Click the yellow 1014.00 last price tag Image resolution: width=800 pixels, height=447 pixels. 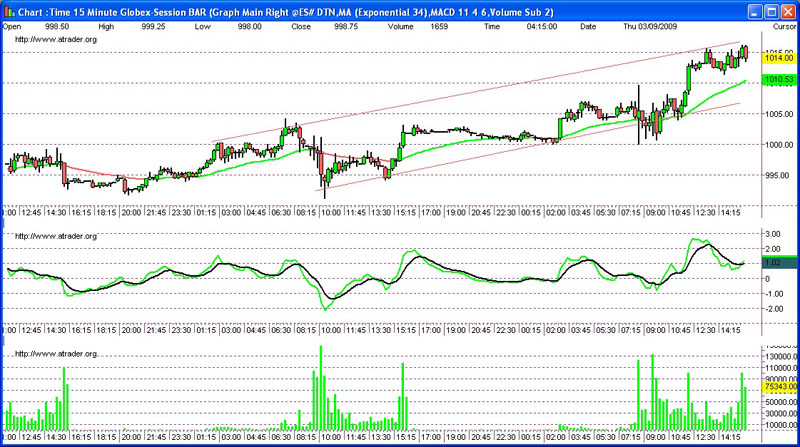click(x=779, y=58)
